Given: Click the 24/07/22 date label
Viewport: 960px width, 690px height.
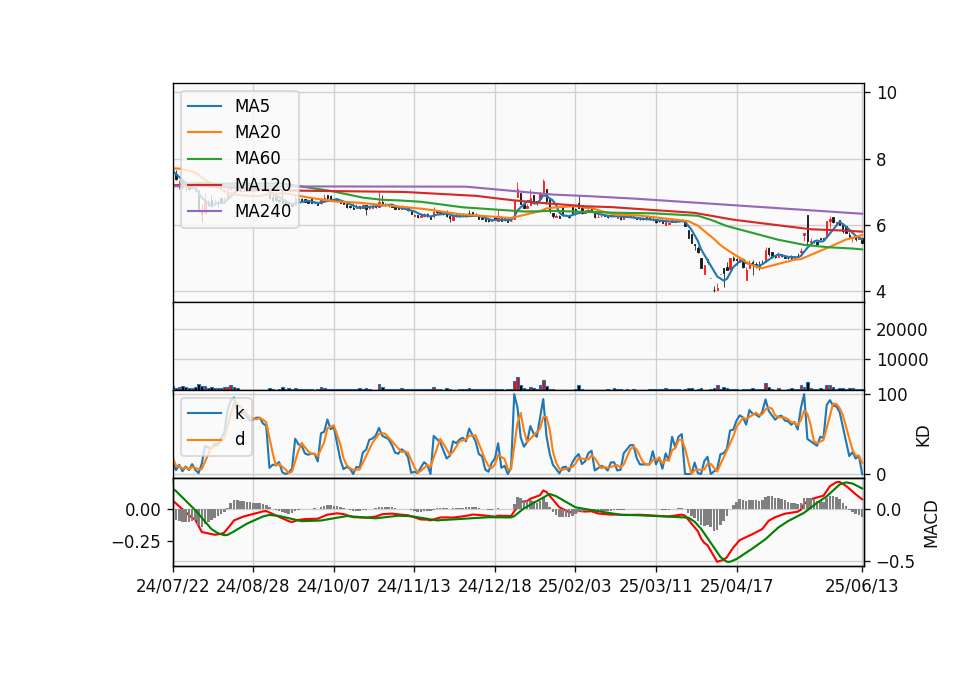Looking at the screenshot, I should [x=173, y=586].
